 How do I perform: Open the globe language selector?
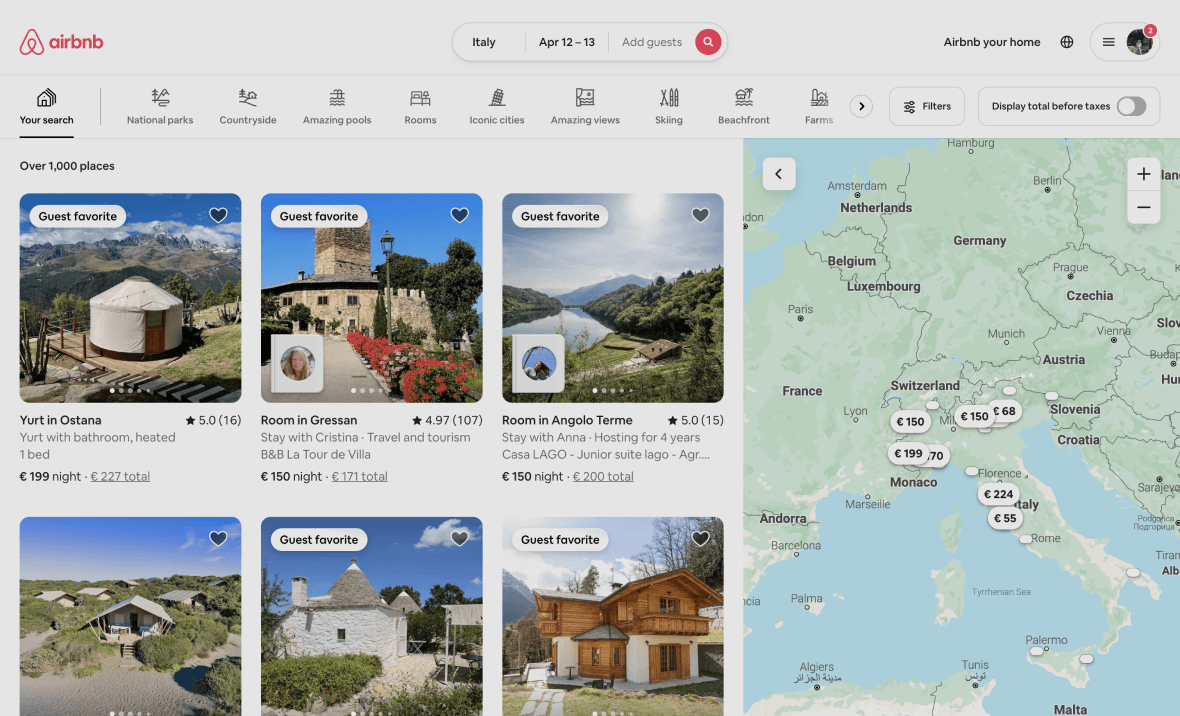[x=1066, y=42]
